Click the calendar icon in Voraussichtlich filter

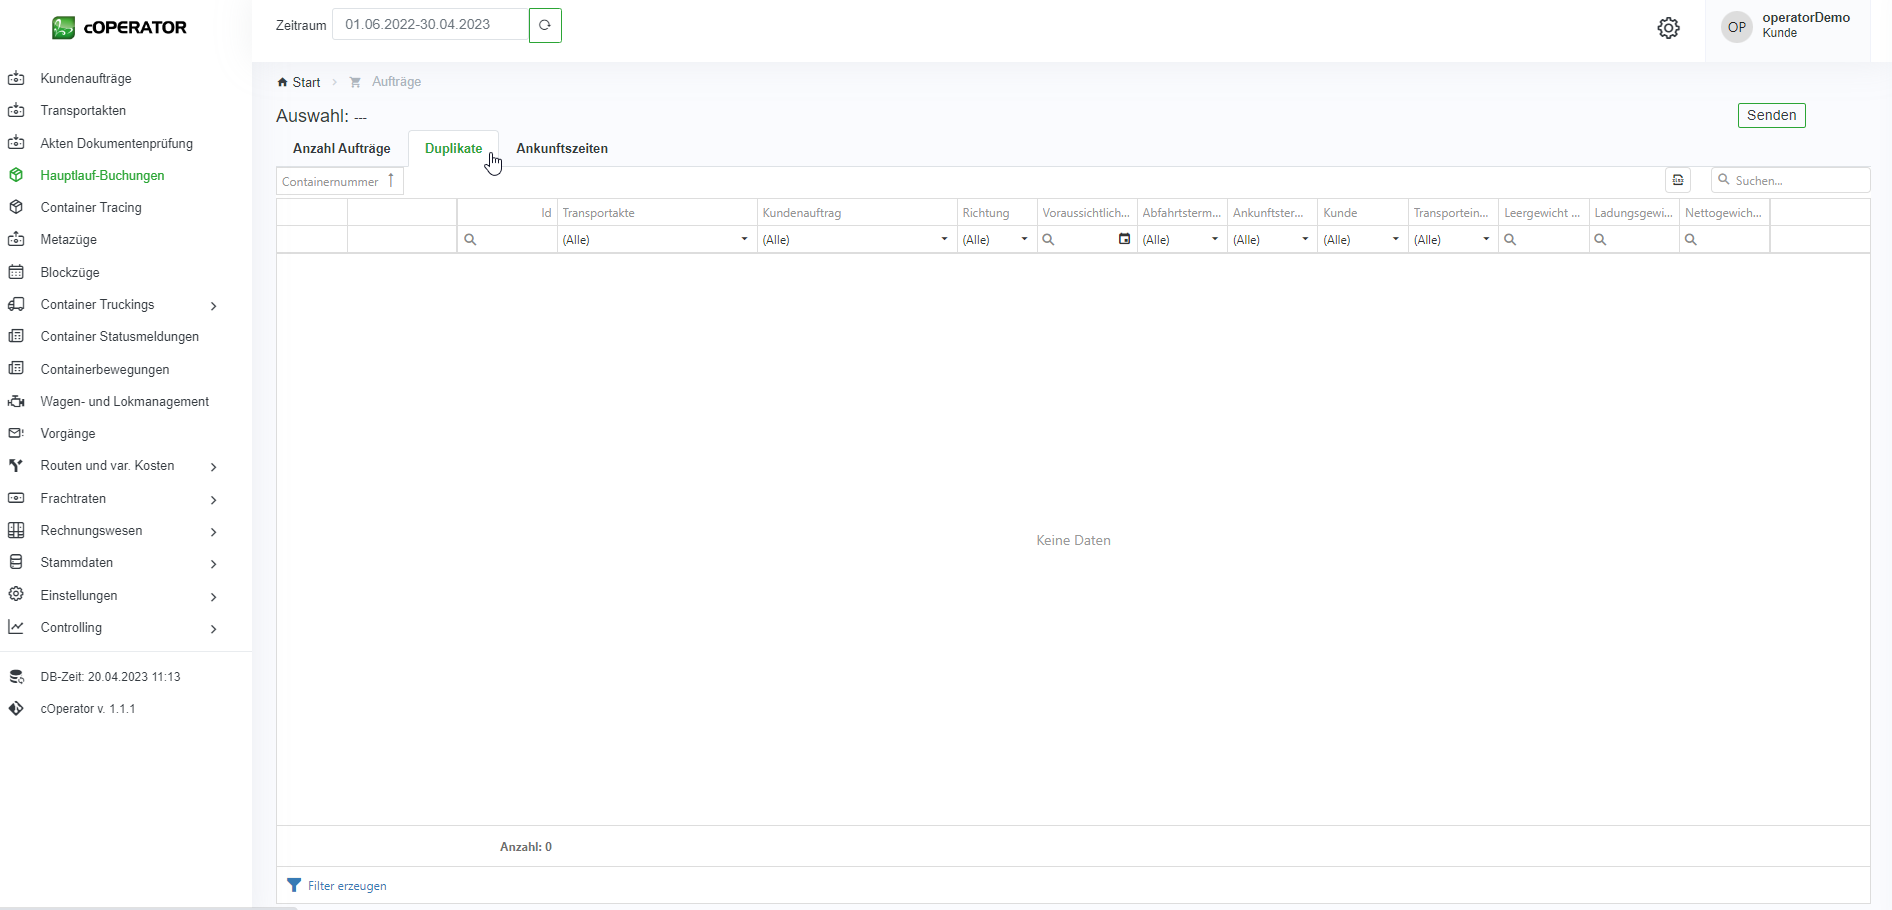point(1124,239)
